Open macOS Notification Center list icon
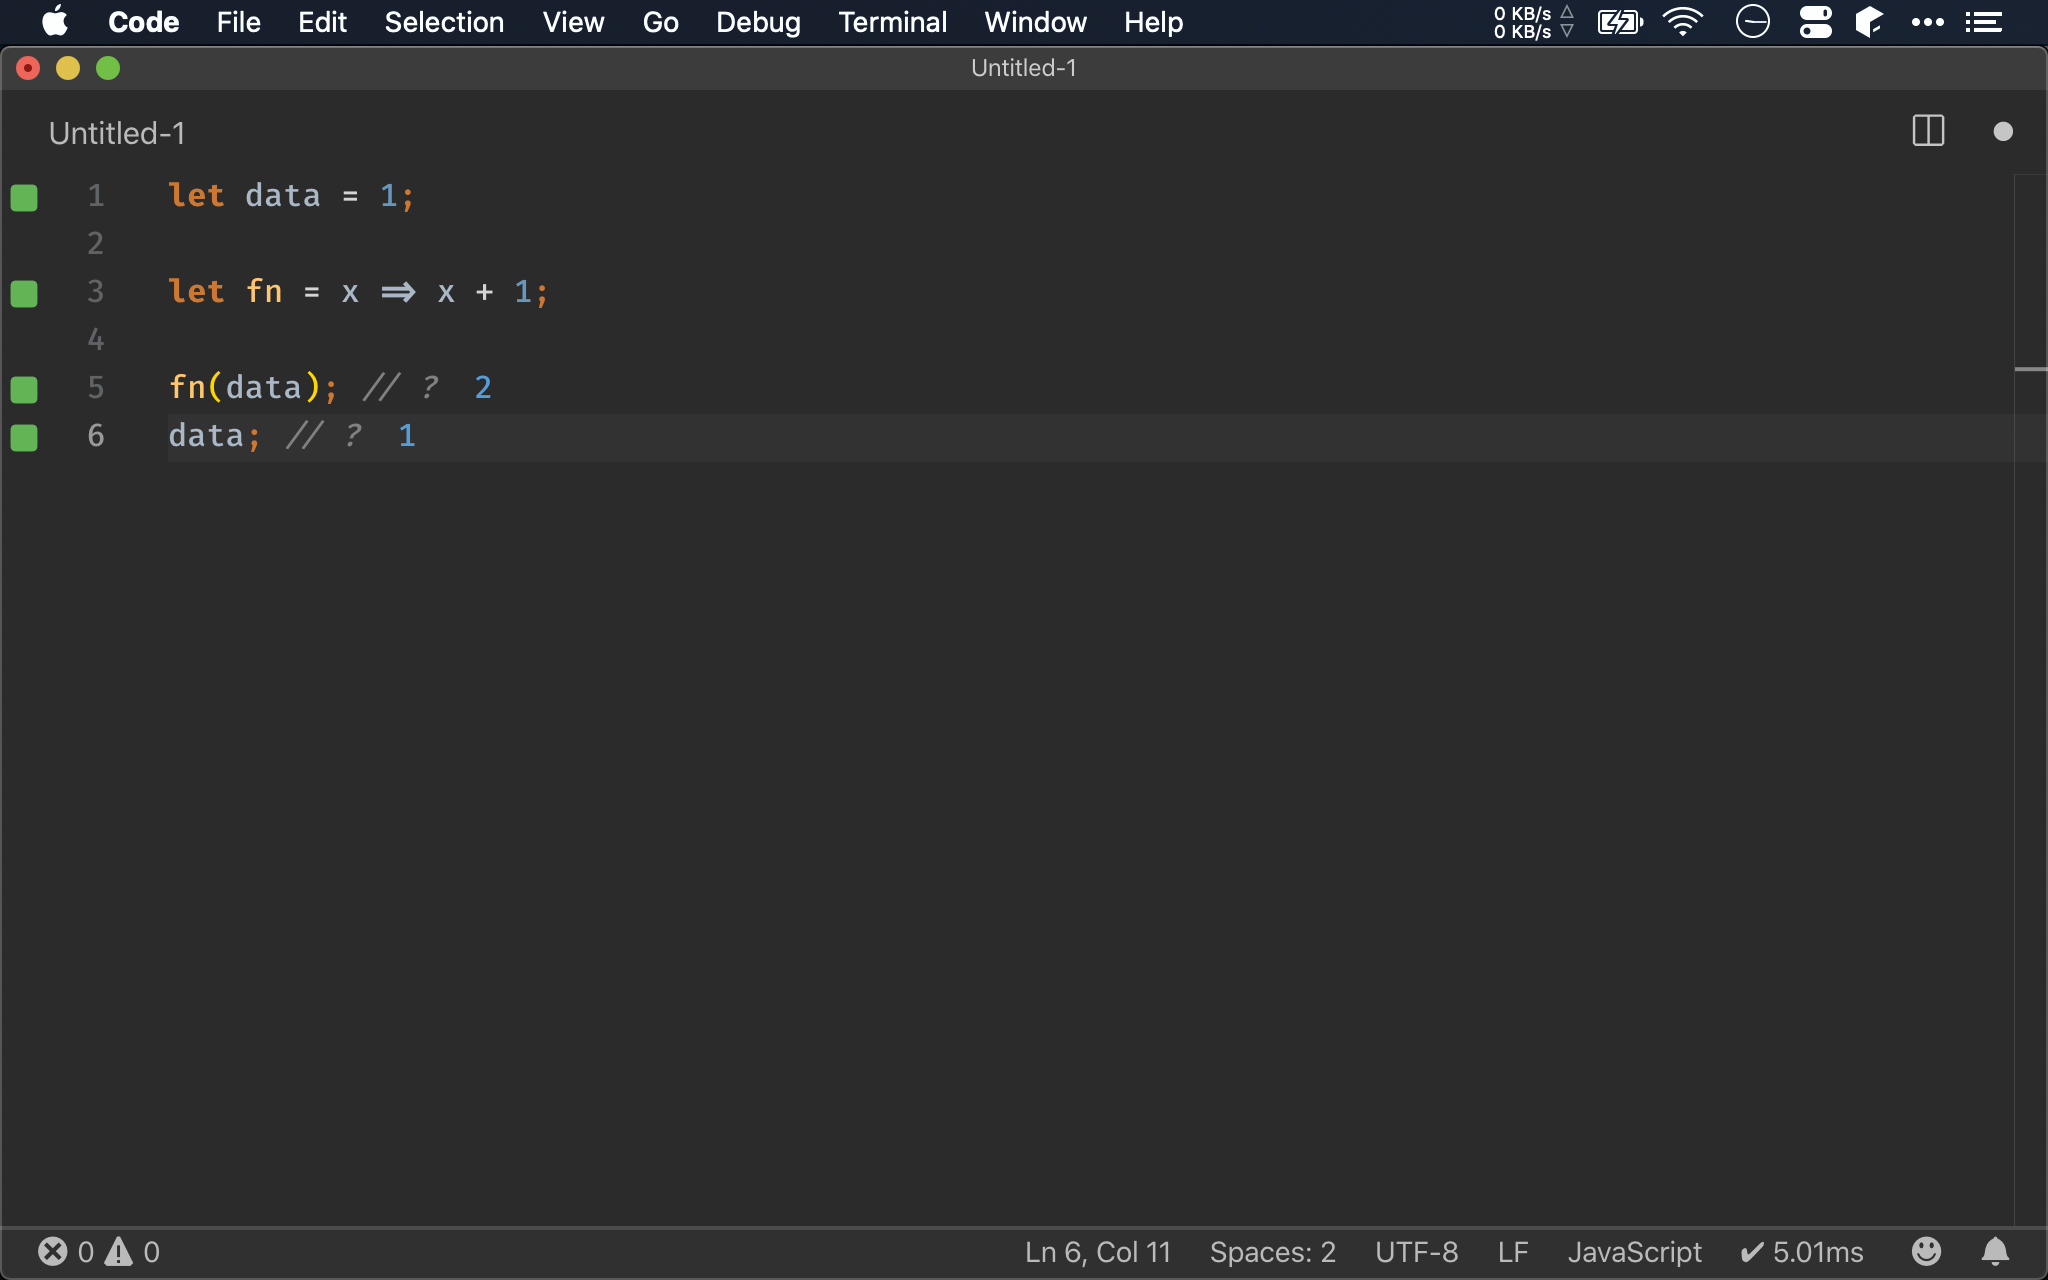 click(x=1983, y=22)
